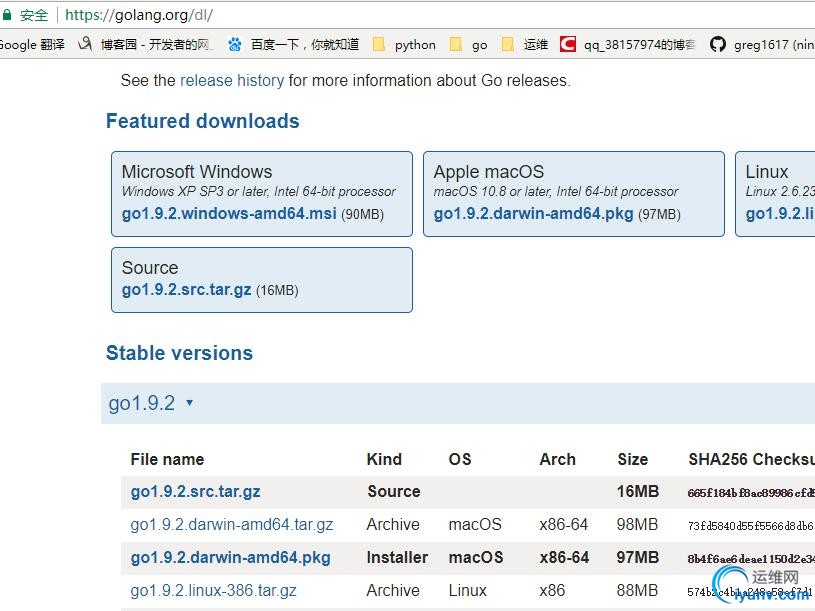Click the SHA256 Checksum column header
This screenshot has width=815, height=611.
coord(752,459)
